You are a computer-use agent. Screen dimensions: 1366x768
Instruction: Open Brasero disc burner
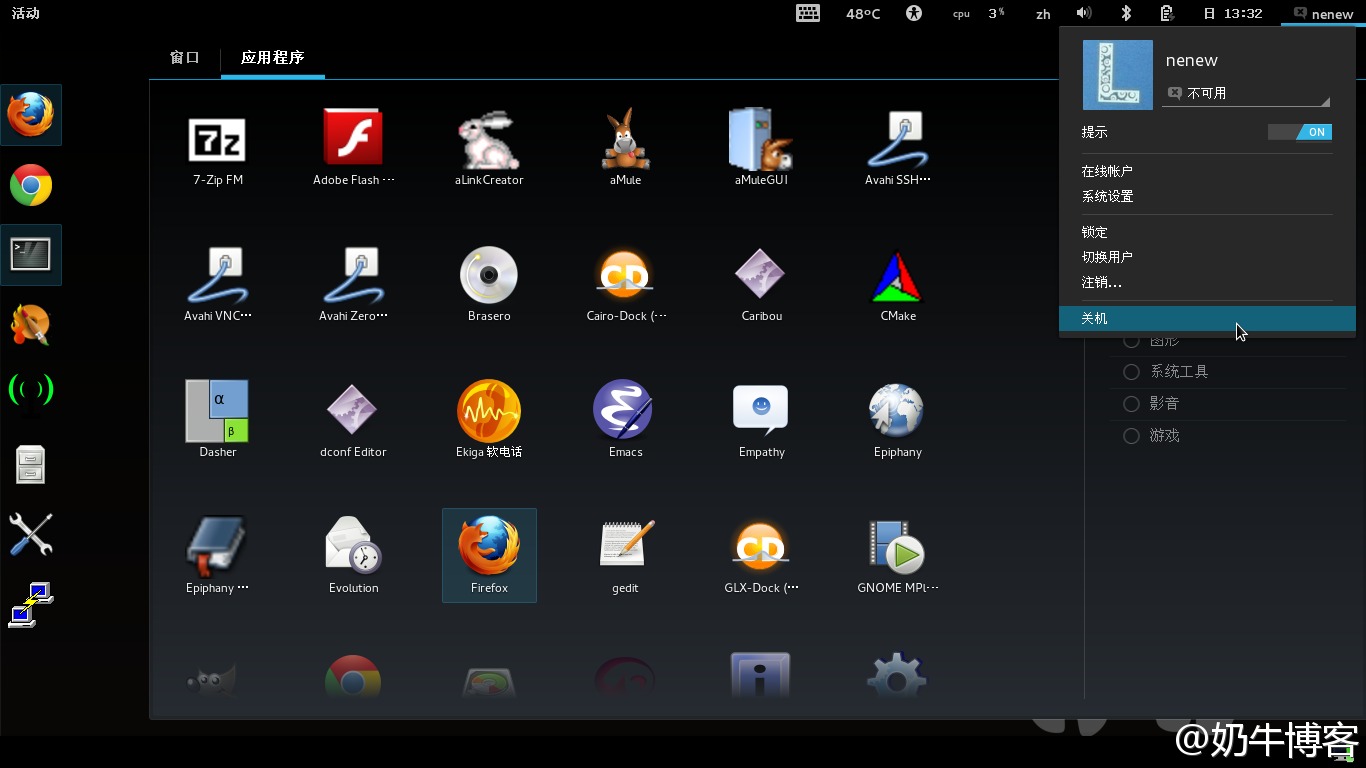[x=489, y=273]
